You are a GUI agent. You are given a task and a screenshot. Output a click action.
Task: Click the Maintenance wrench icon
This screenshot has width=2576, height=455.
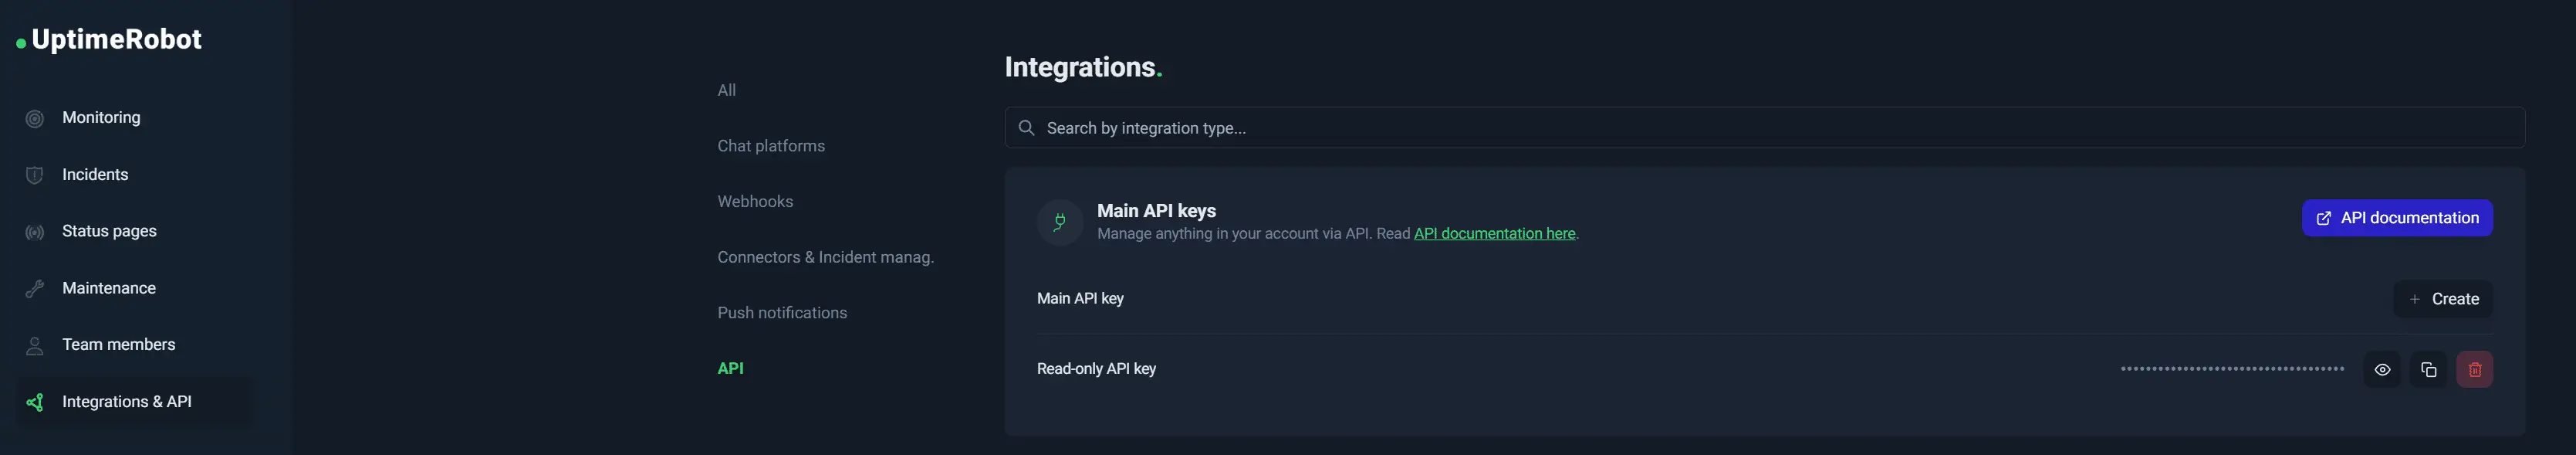pos(35,288)
